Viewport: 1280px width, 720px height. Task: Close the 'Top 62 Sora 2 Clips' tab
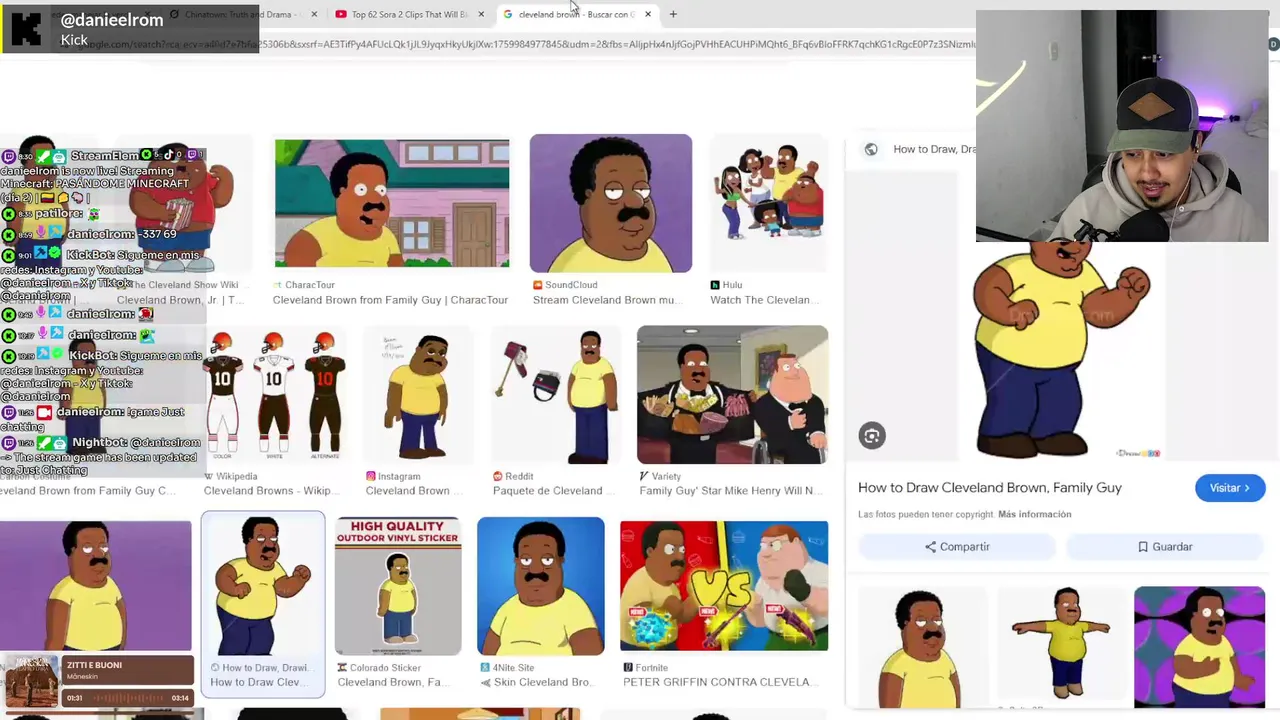point(481,14)
